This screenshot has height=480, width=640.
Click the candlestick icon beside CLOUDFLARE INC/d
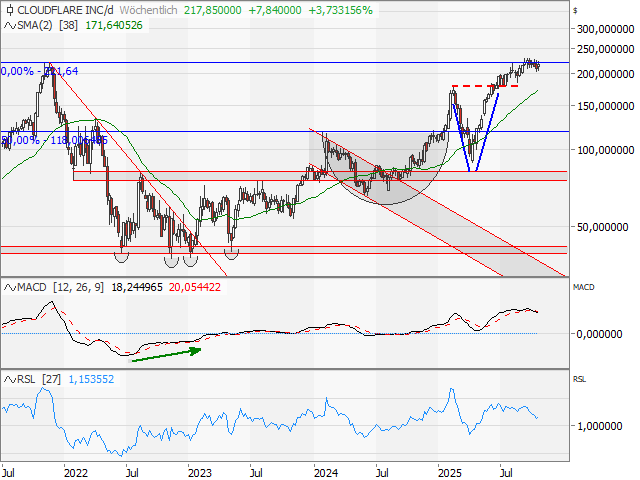[8, 9]
